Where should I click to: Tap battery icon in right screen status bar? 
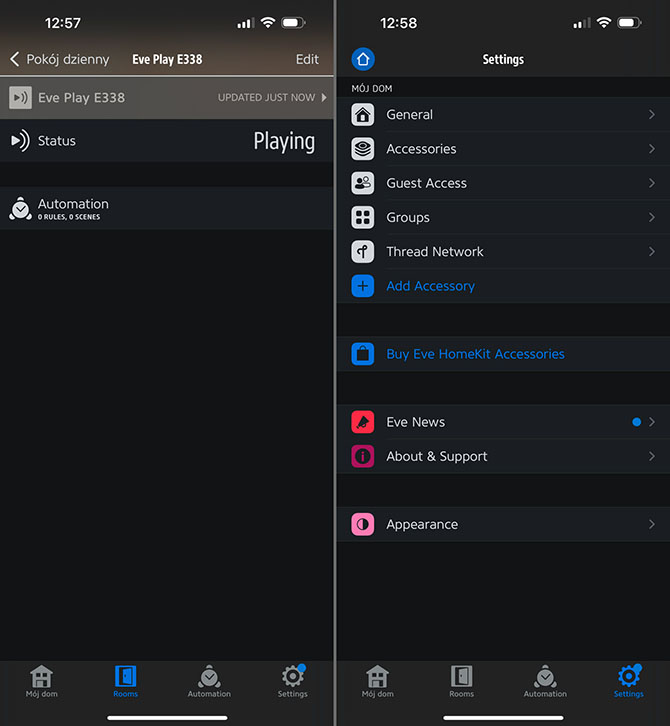point(629,22)
